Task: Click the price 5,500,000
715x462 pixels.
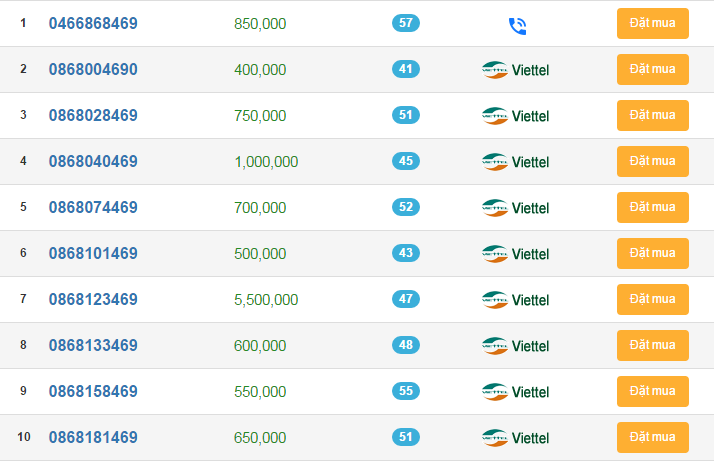Action: (x=266, y=300)
